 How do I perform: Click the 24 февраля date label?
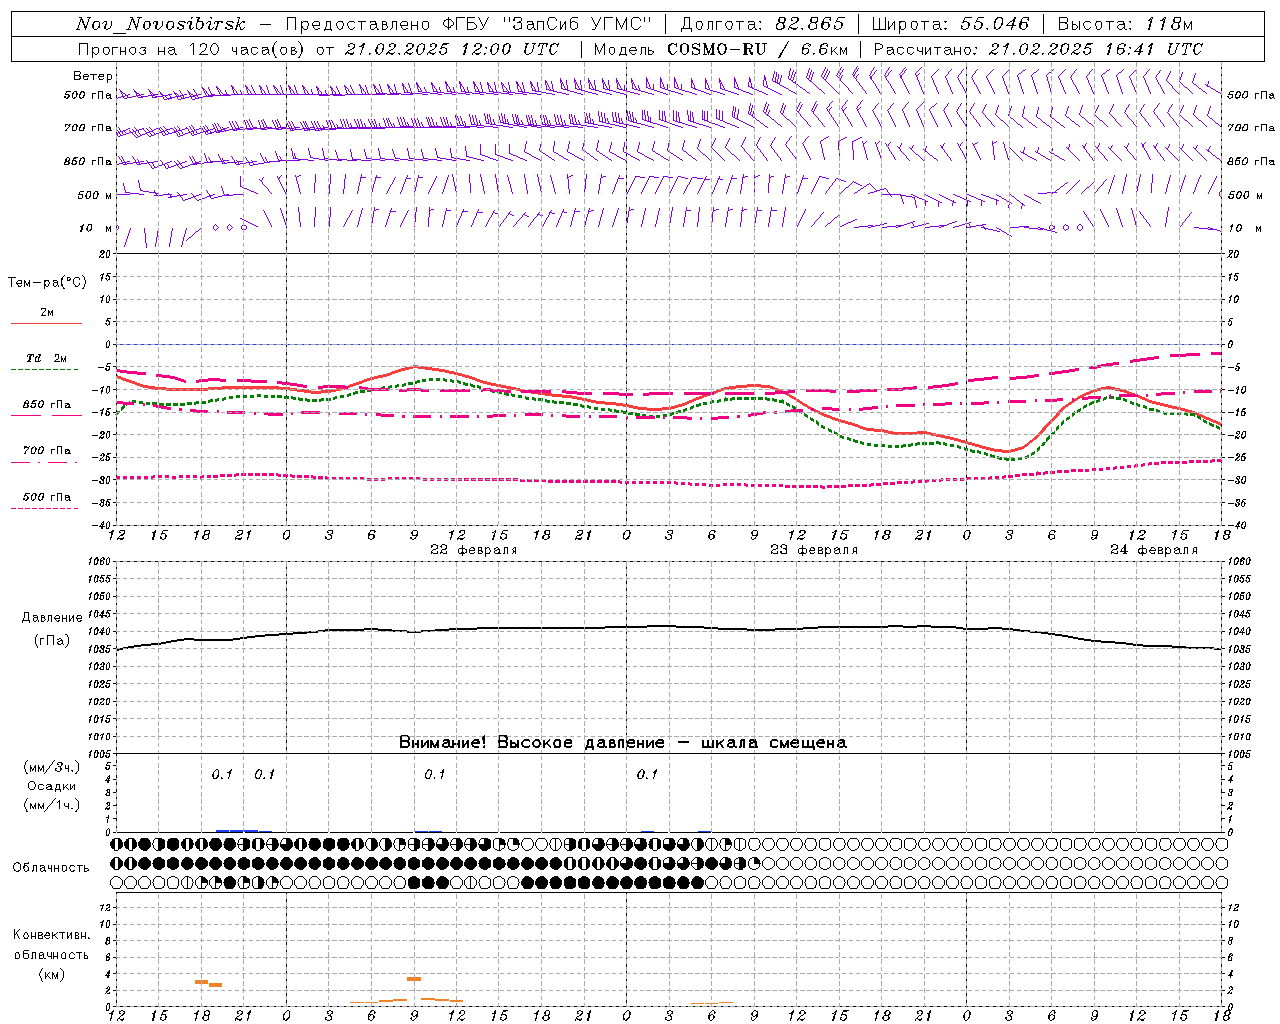pyautogui.click(x=1154, y=550)
